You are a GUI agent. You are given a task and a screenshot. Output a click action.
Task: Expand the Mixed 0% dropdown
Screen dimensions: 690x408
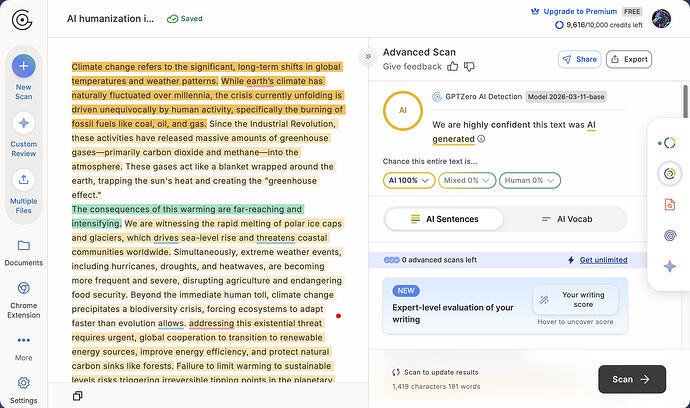click(467, 180)
